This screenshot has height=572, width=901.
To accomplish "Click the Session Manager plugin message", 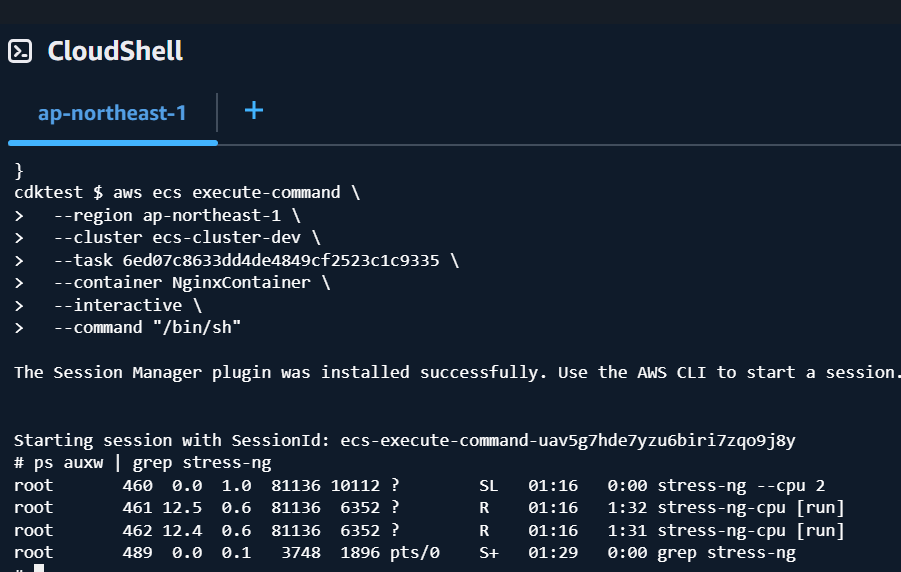I will coord(456,373).
